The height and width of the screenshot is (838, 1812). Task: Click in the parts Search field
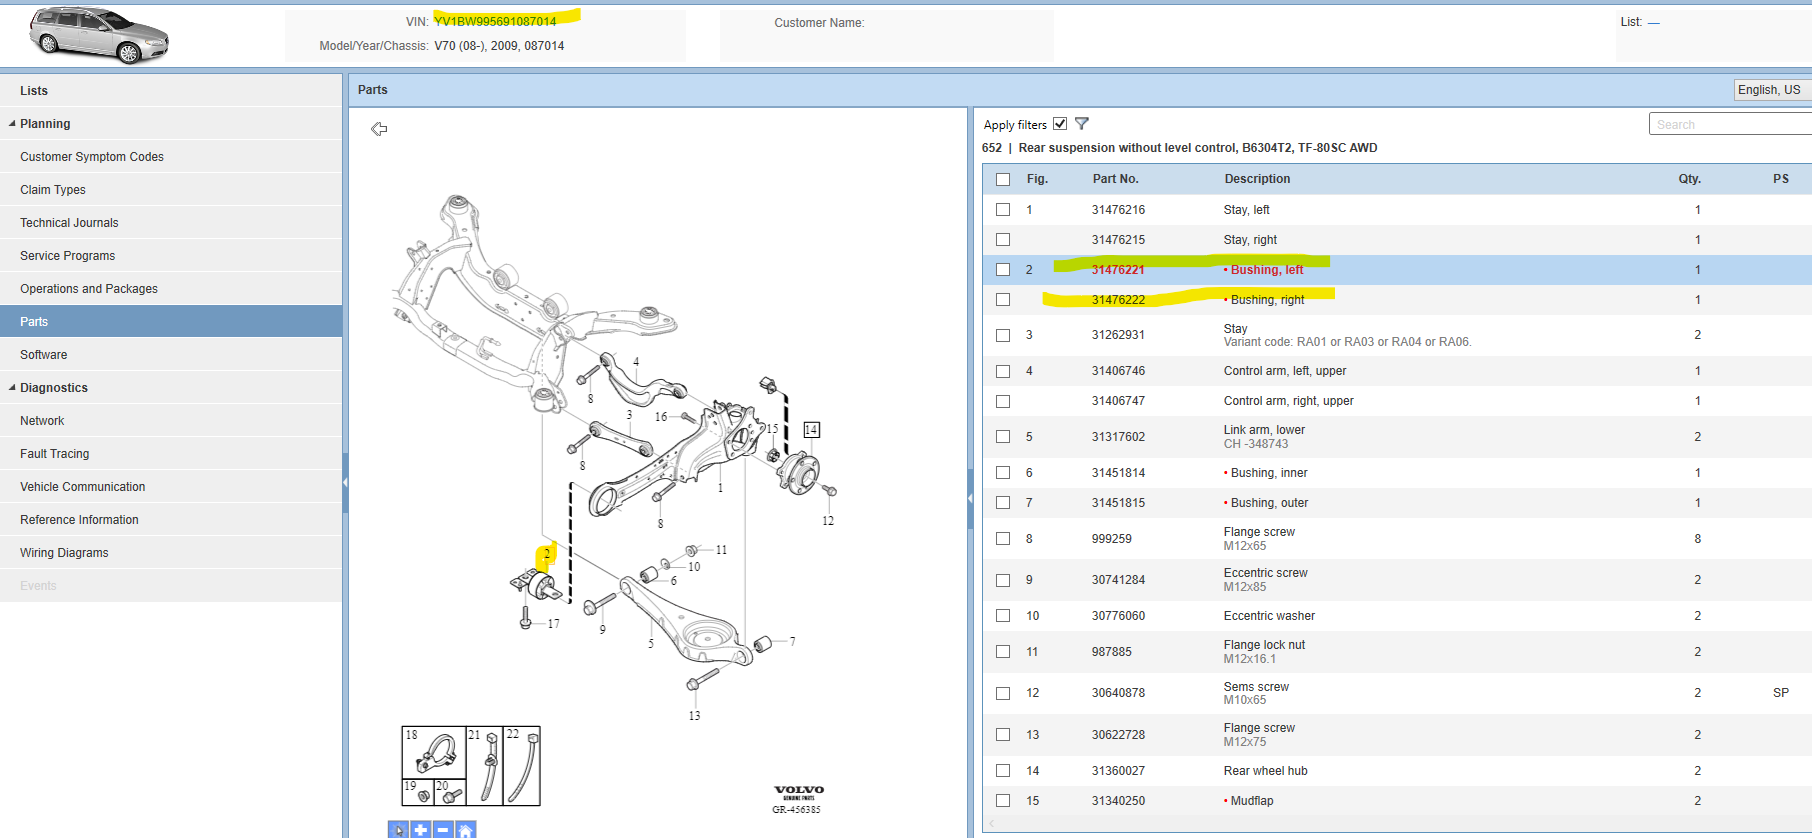click(x=1730, y=124)
